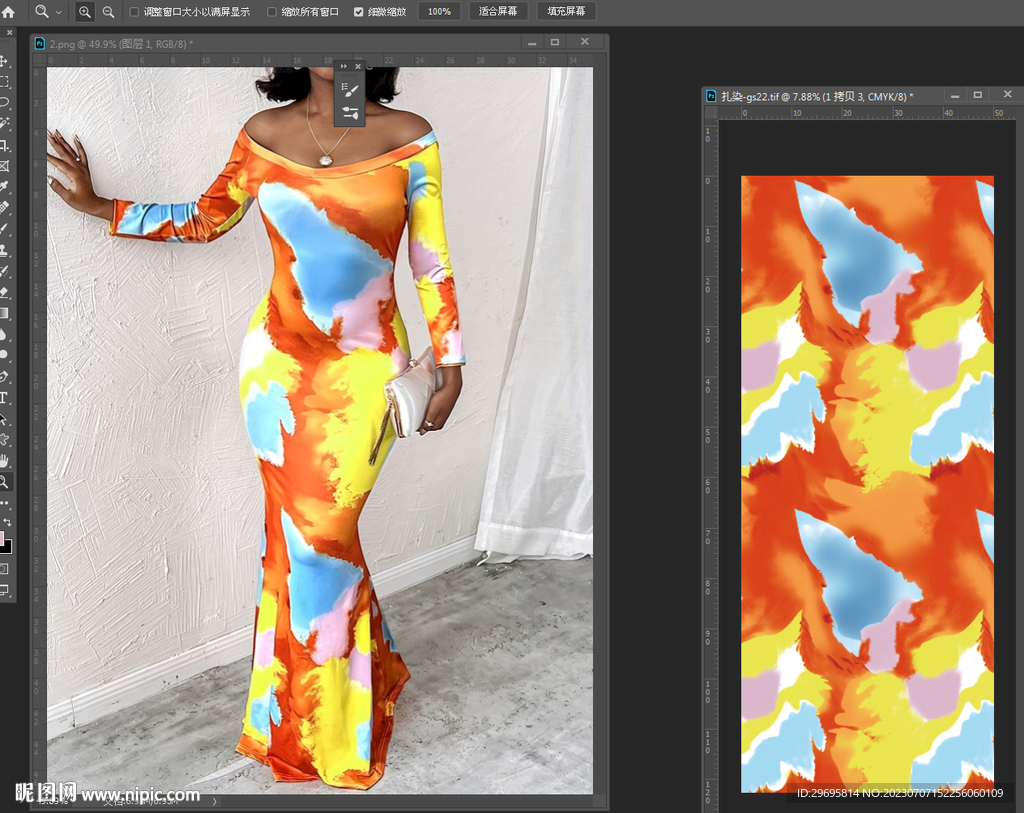Select the Zoom Out magnifier icon
The image size is (1024, 813).
tap(108, 12)
